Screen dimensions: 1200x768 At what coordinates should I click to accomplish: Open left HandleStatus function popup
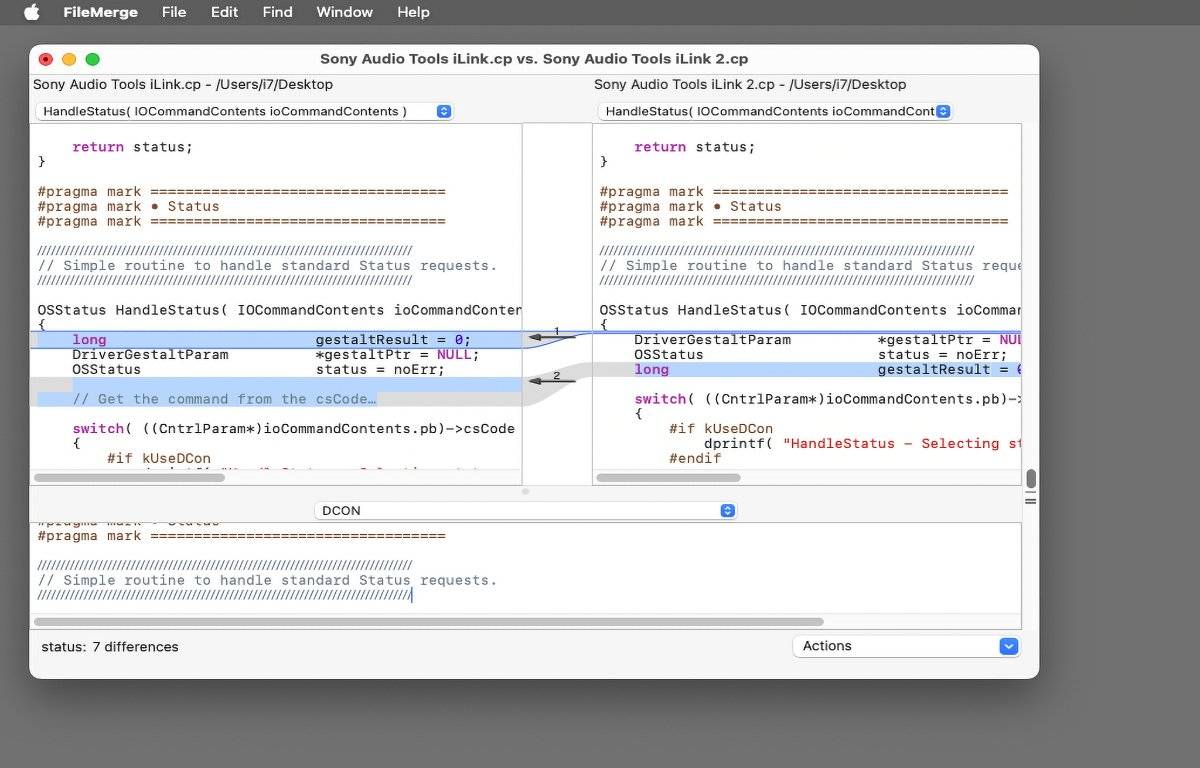[244, 111]
